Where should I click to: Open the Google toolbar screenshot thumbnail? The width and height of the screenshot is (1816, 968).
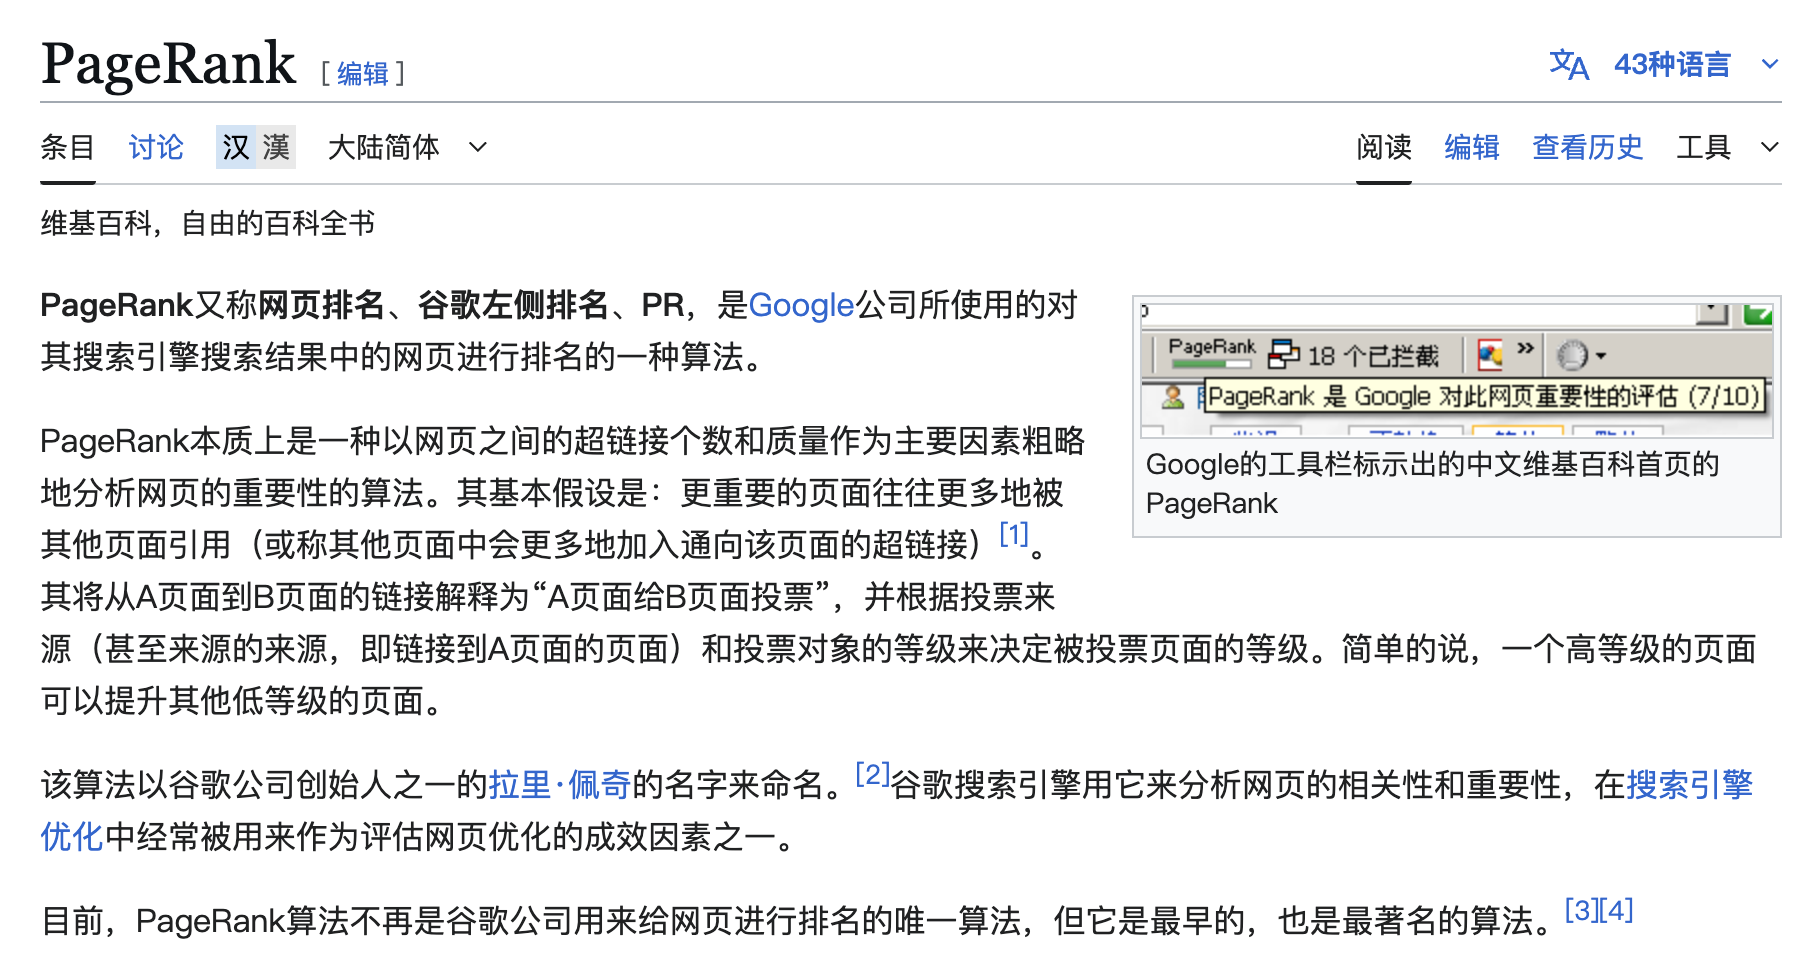(1457, 369)
